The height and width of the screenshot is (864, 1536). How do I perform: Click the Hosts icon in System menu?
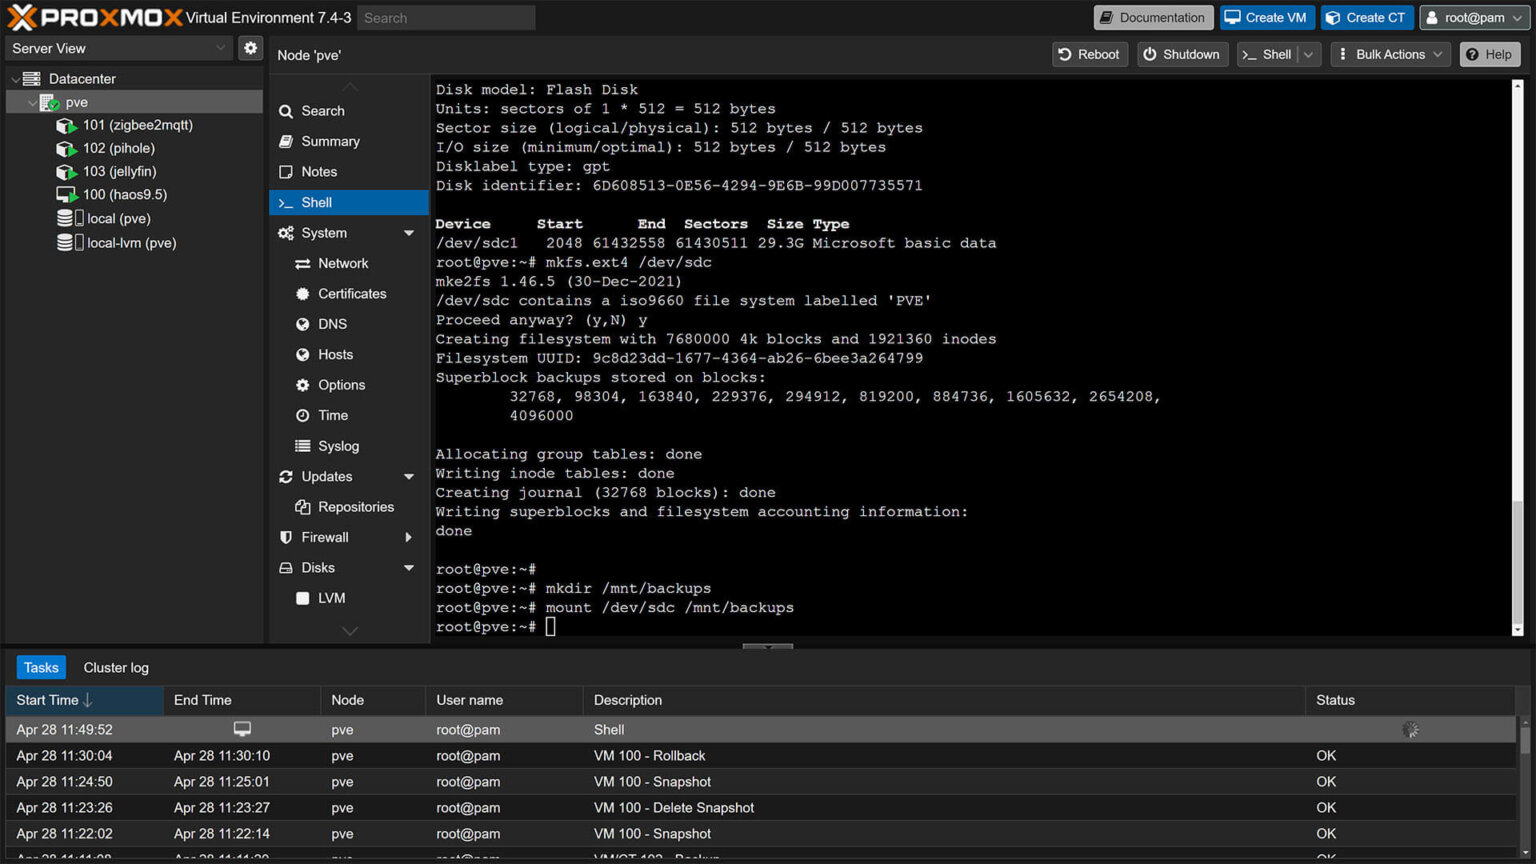tap(303, 354)
